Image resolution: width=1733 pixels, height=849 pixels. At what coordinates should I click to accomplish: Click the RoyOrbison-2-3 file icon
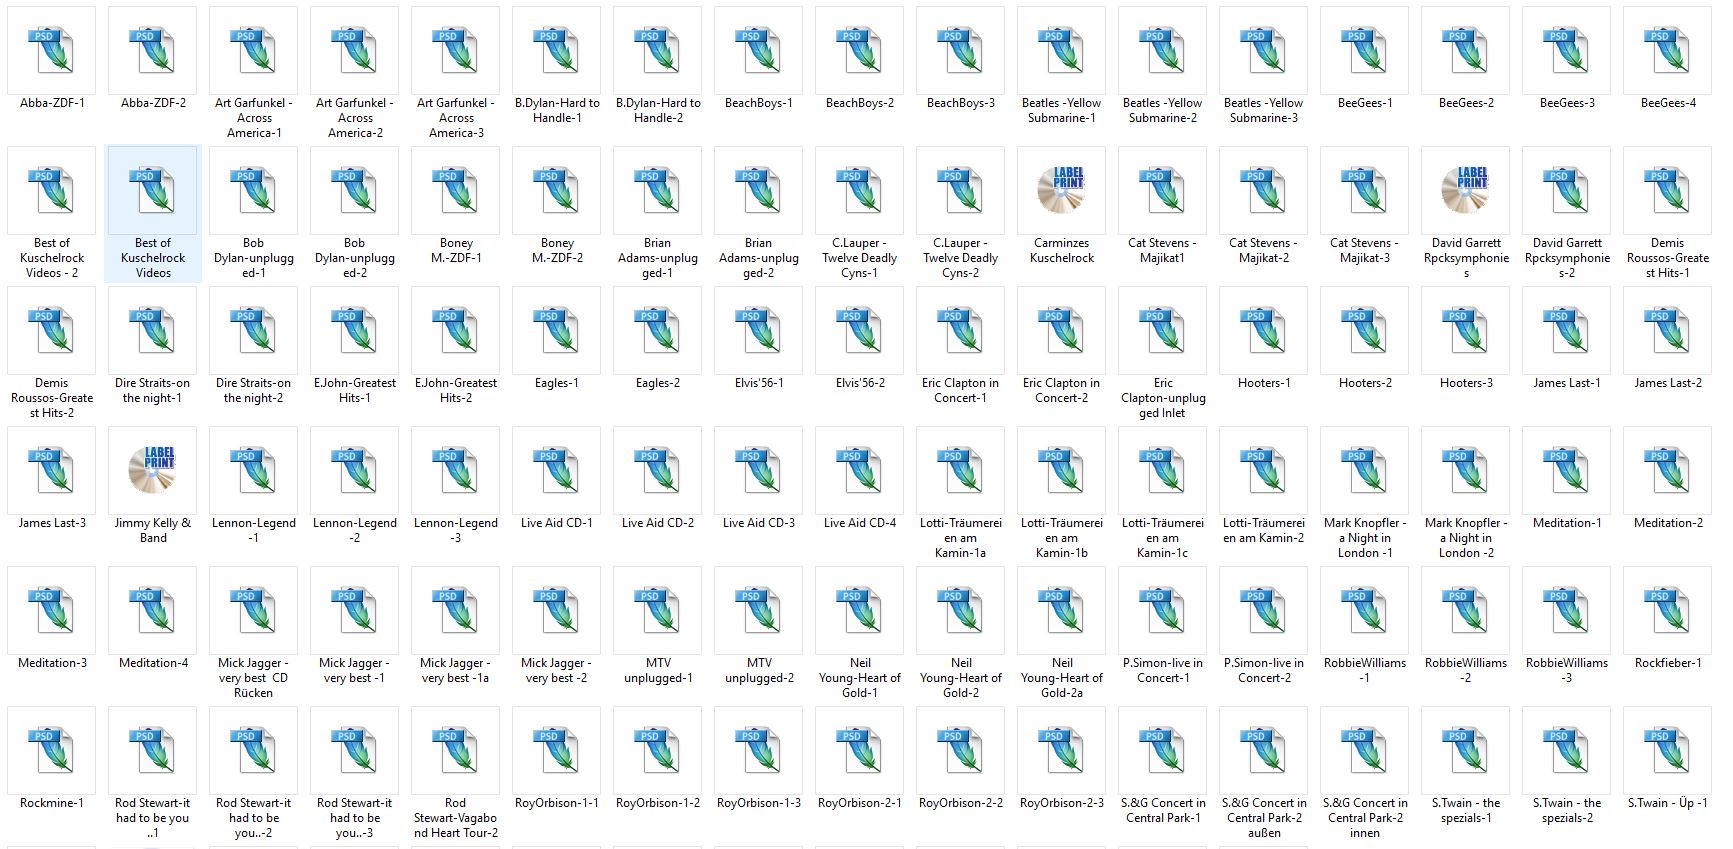[1062, 750]
